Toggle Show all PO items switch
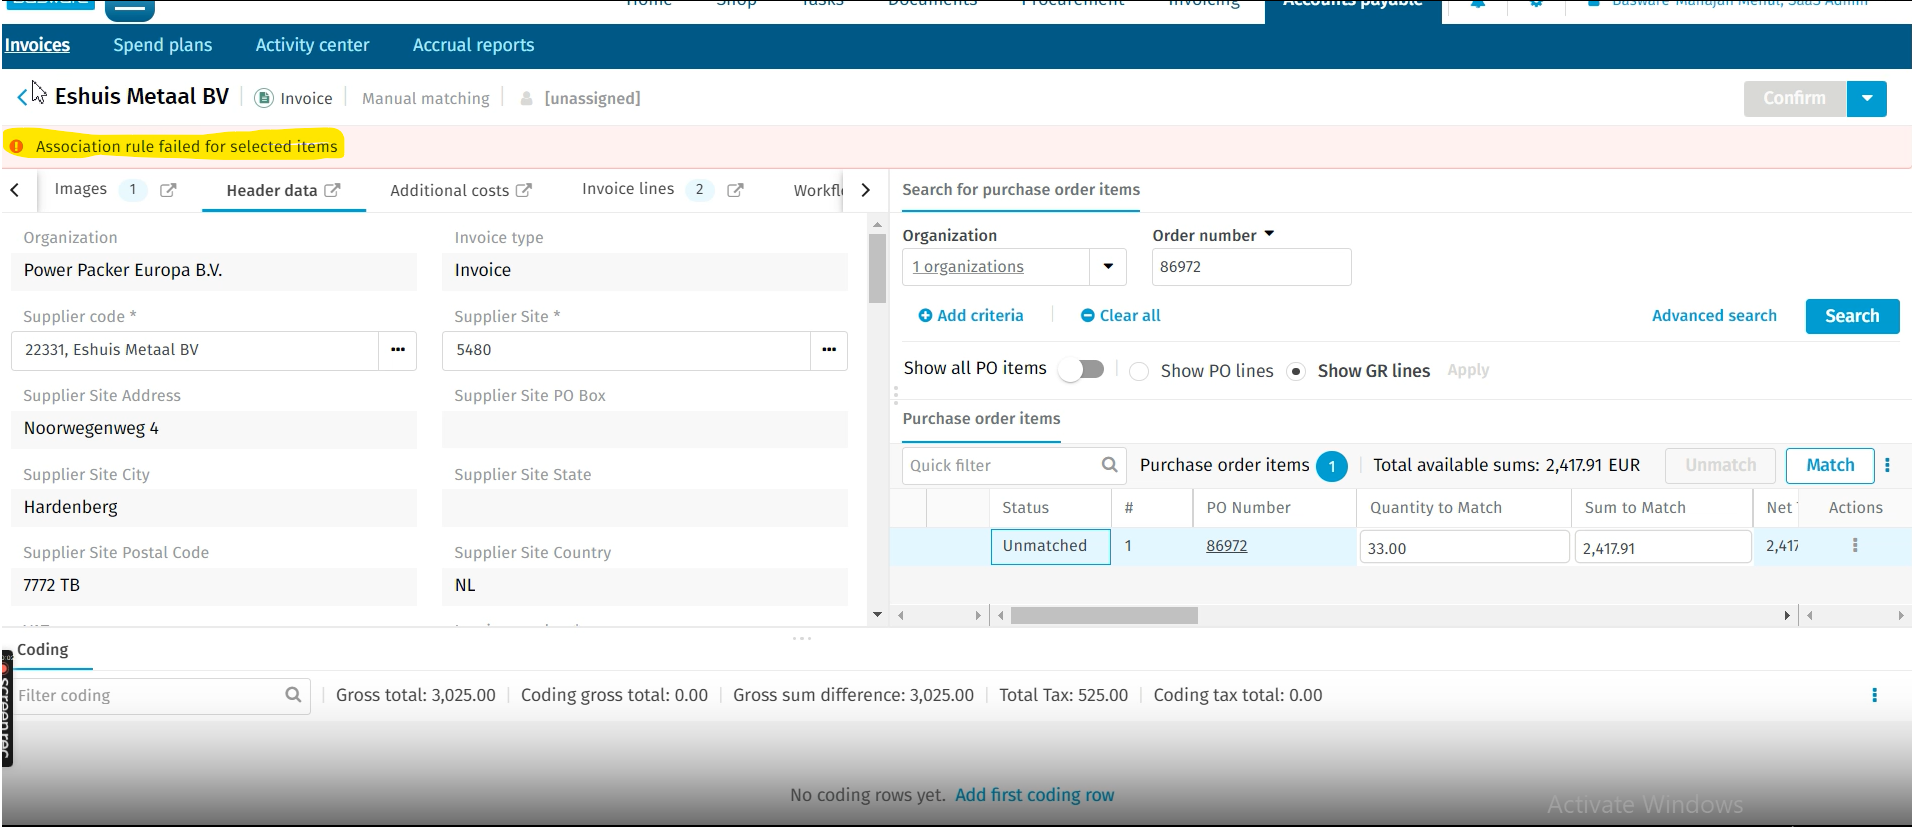Viewport: 1912px width, 827px height. (x=1082, y=369)
